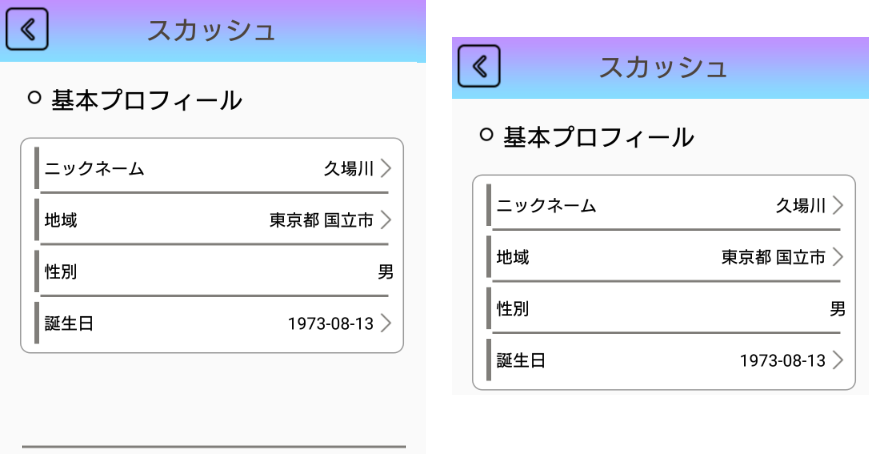Click the 性別 label in left panel
Image resolution: width=878 pixels, height=454 pixels.
(61, 272)
